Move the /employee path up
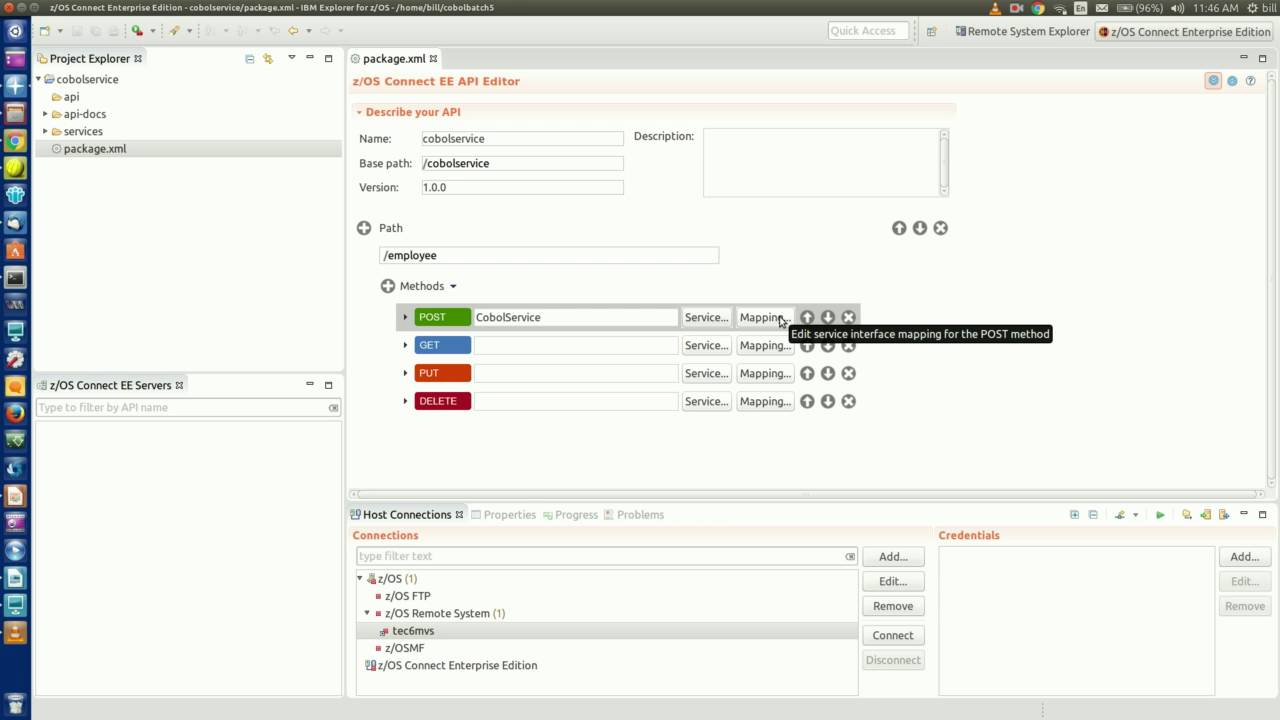The image size is (1280, 720). click(899, 228)
